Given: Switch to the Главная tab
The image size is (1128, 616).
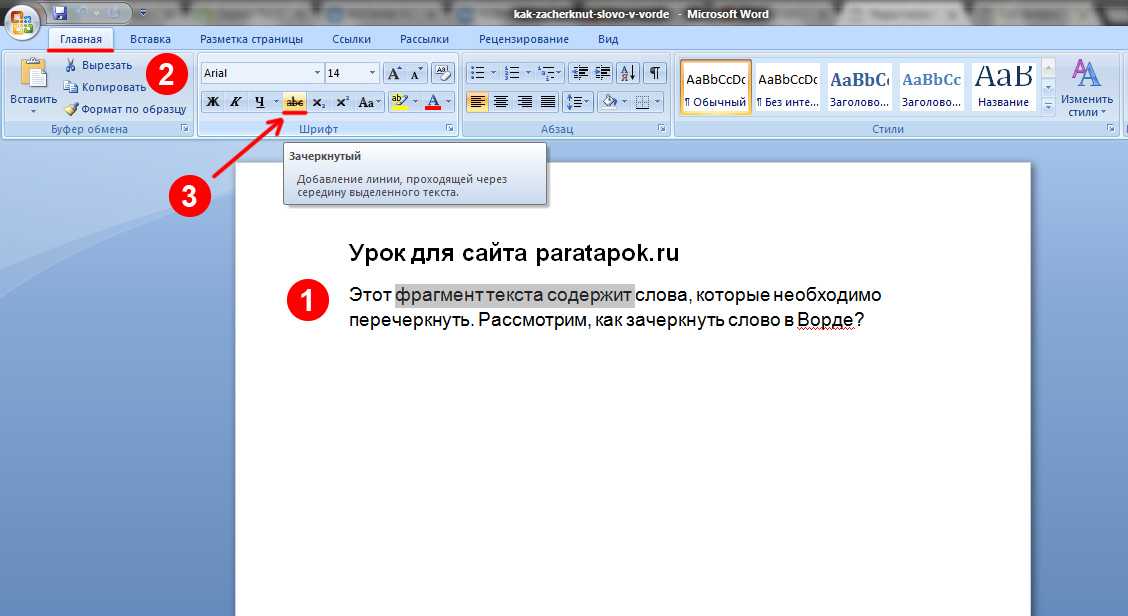Looking at the screenshot, I should click(x=81, y=39).
